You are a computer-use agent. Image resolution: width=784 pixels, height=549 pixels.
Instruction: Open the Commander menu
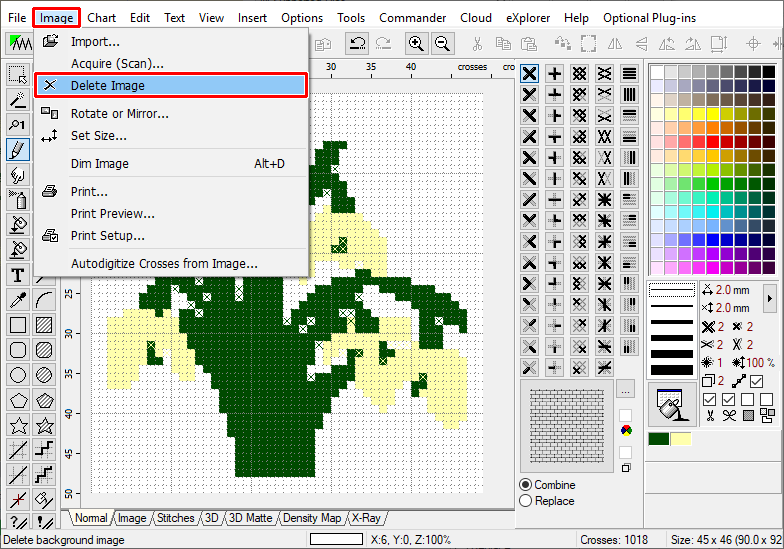tap(412, 18)
